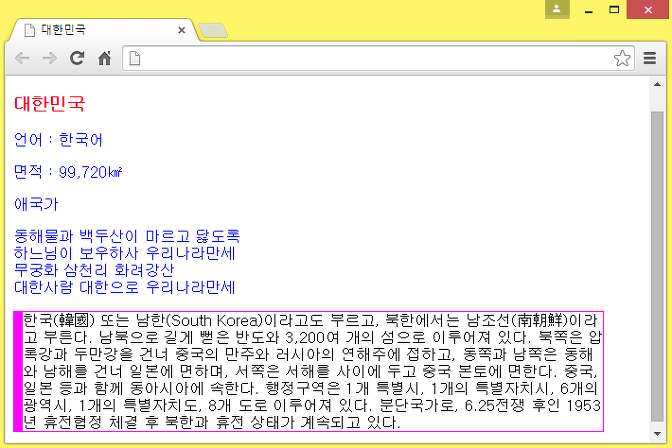Screen dimensions: 672x448
Task: Go forward using the forward arrow
Action: 50,58
